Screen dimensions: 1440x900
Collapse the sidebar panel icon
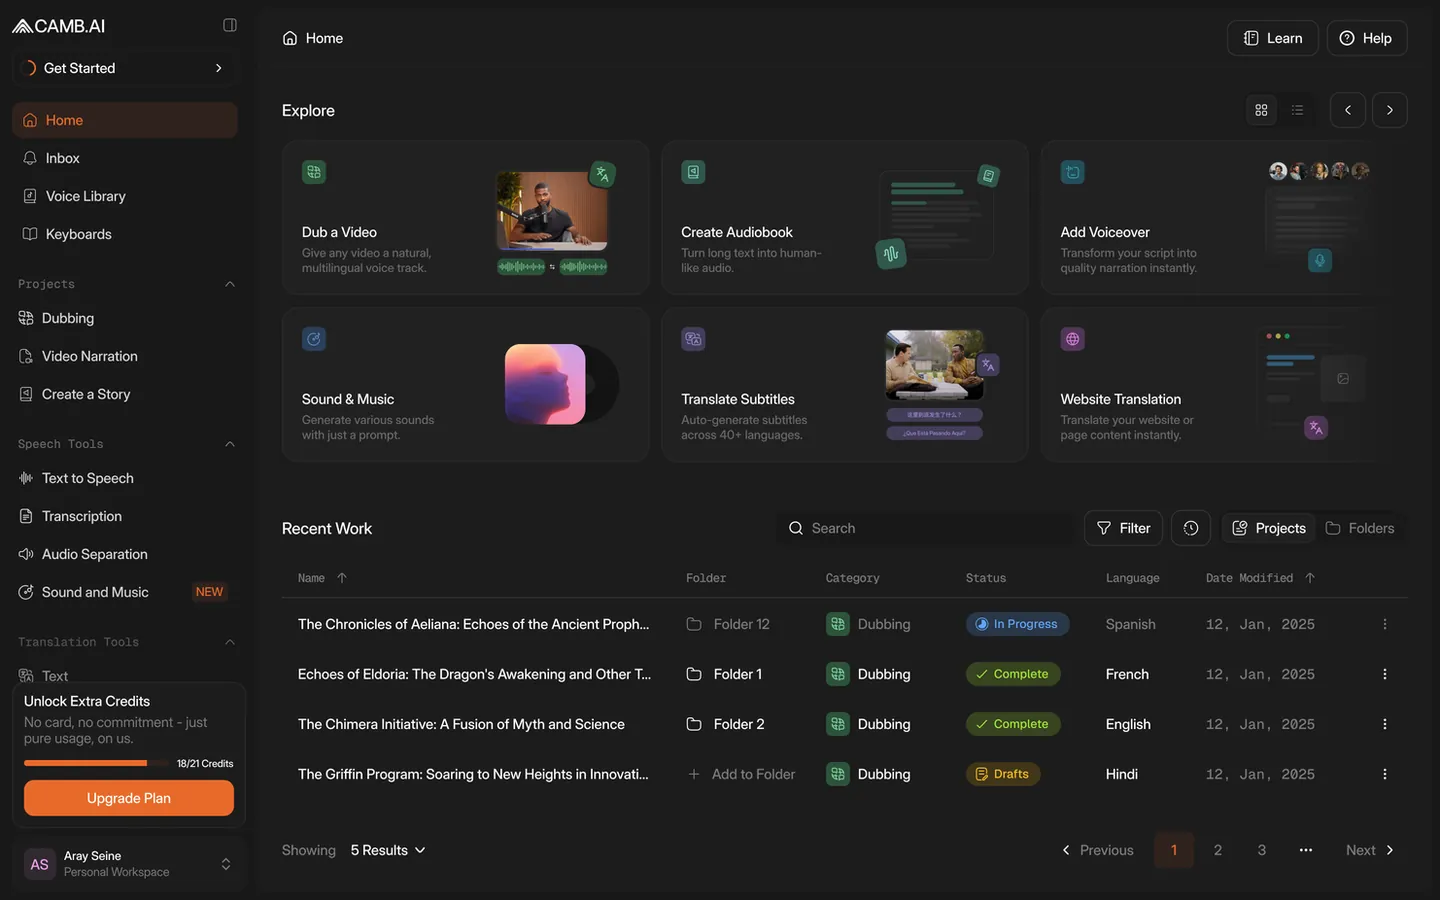coord(230,25)
